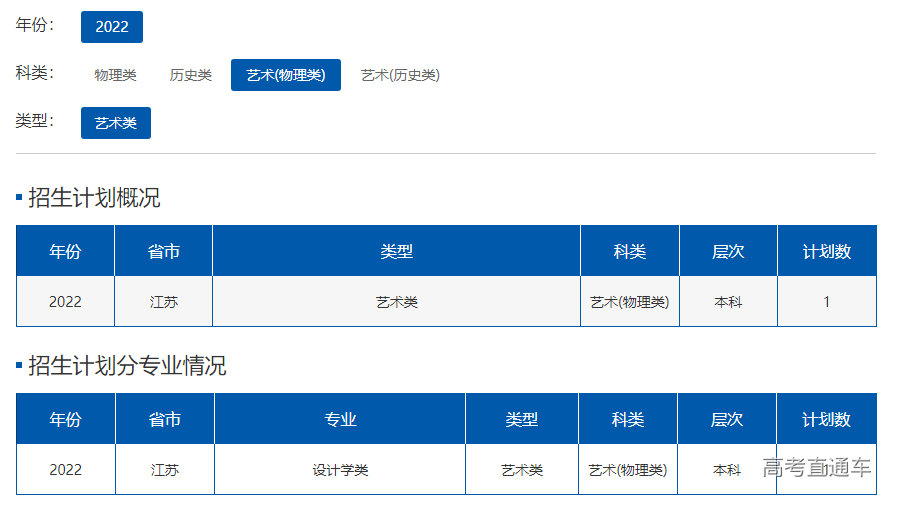Click 年份 header in the majors table
The width and height of the screenshot is (900, 507).
[x=65, y=420]
